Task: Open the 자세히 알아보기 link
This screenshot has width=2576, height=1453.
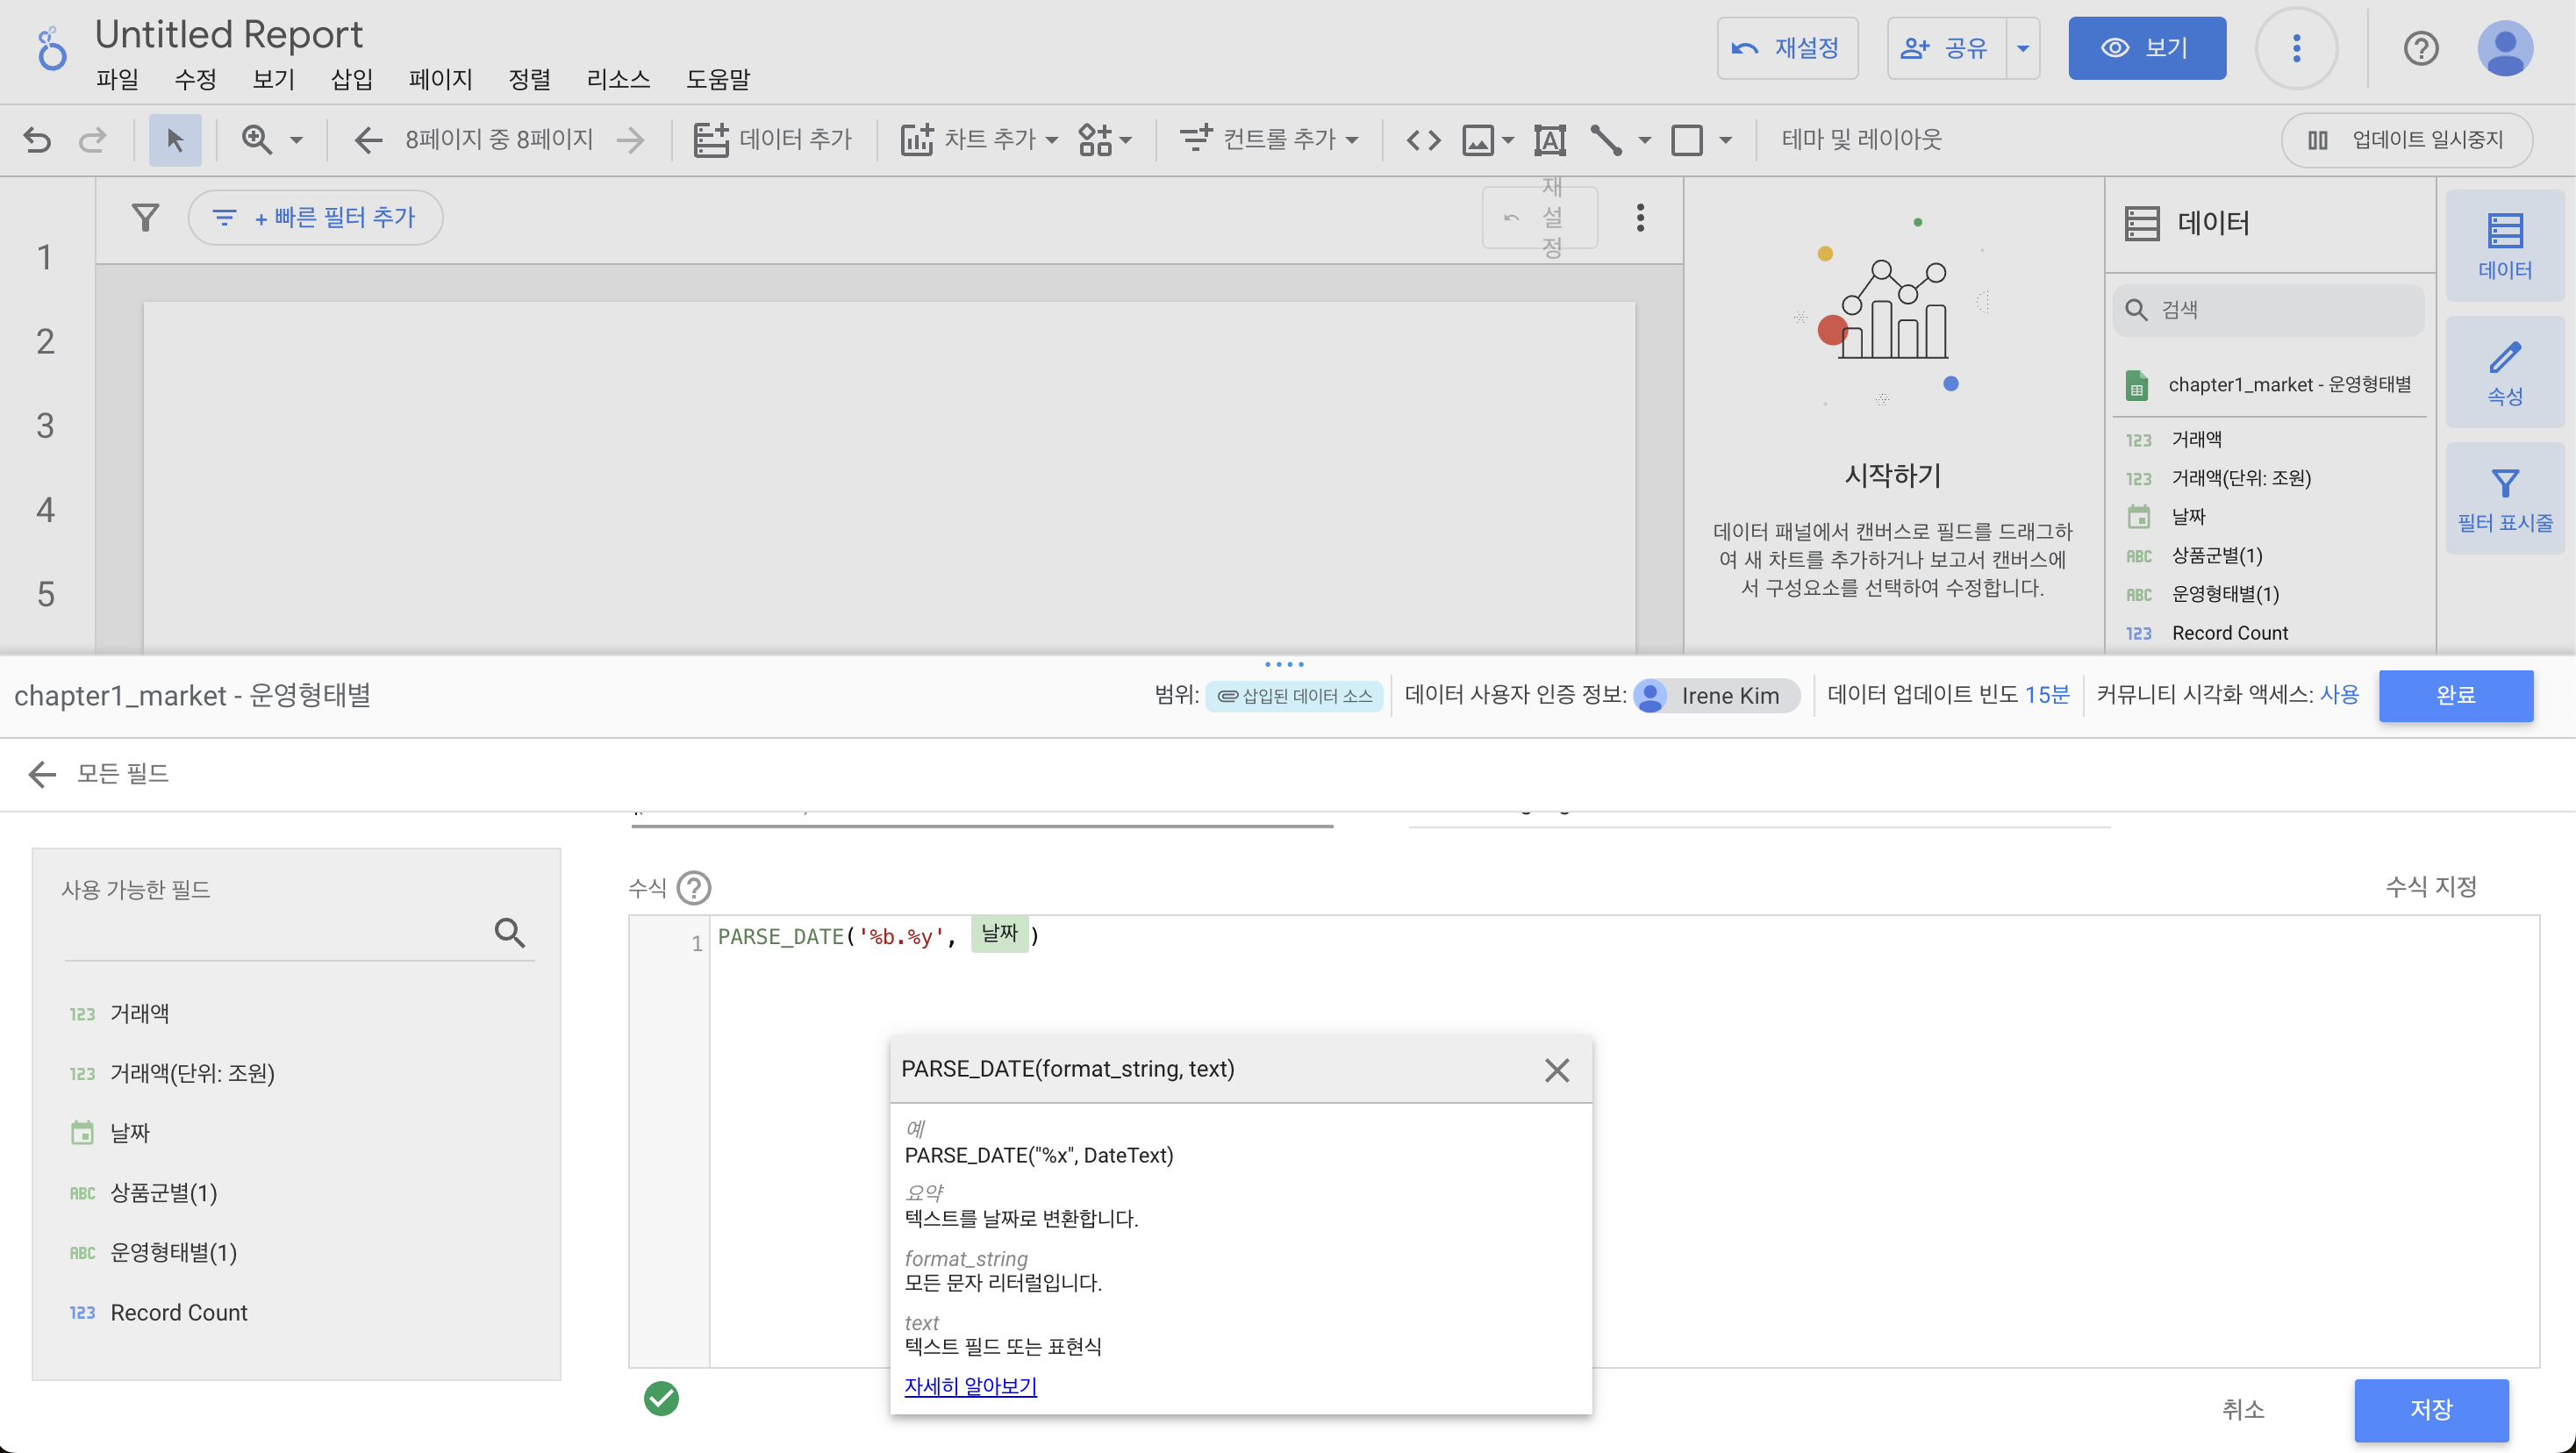Action: [x=970, y=1386]
